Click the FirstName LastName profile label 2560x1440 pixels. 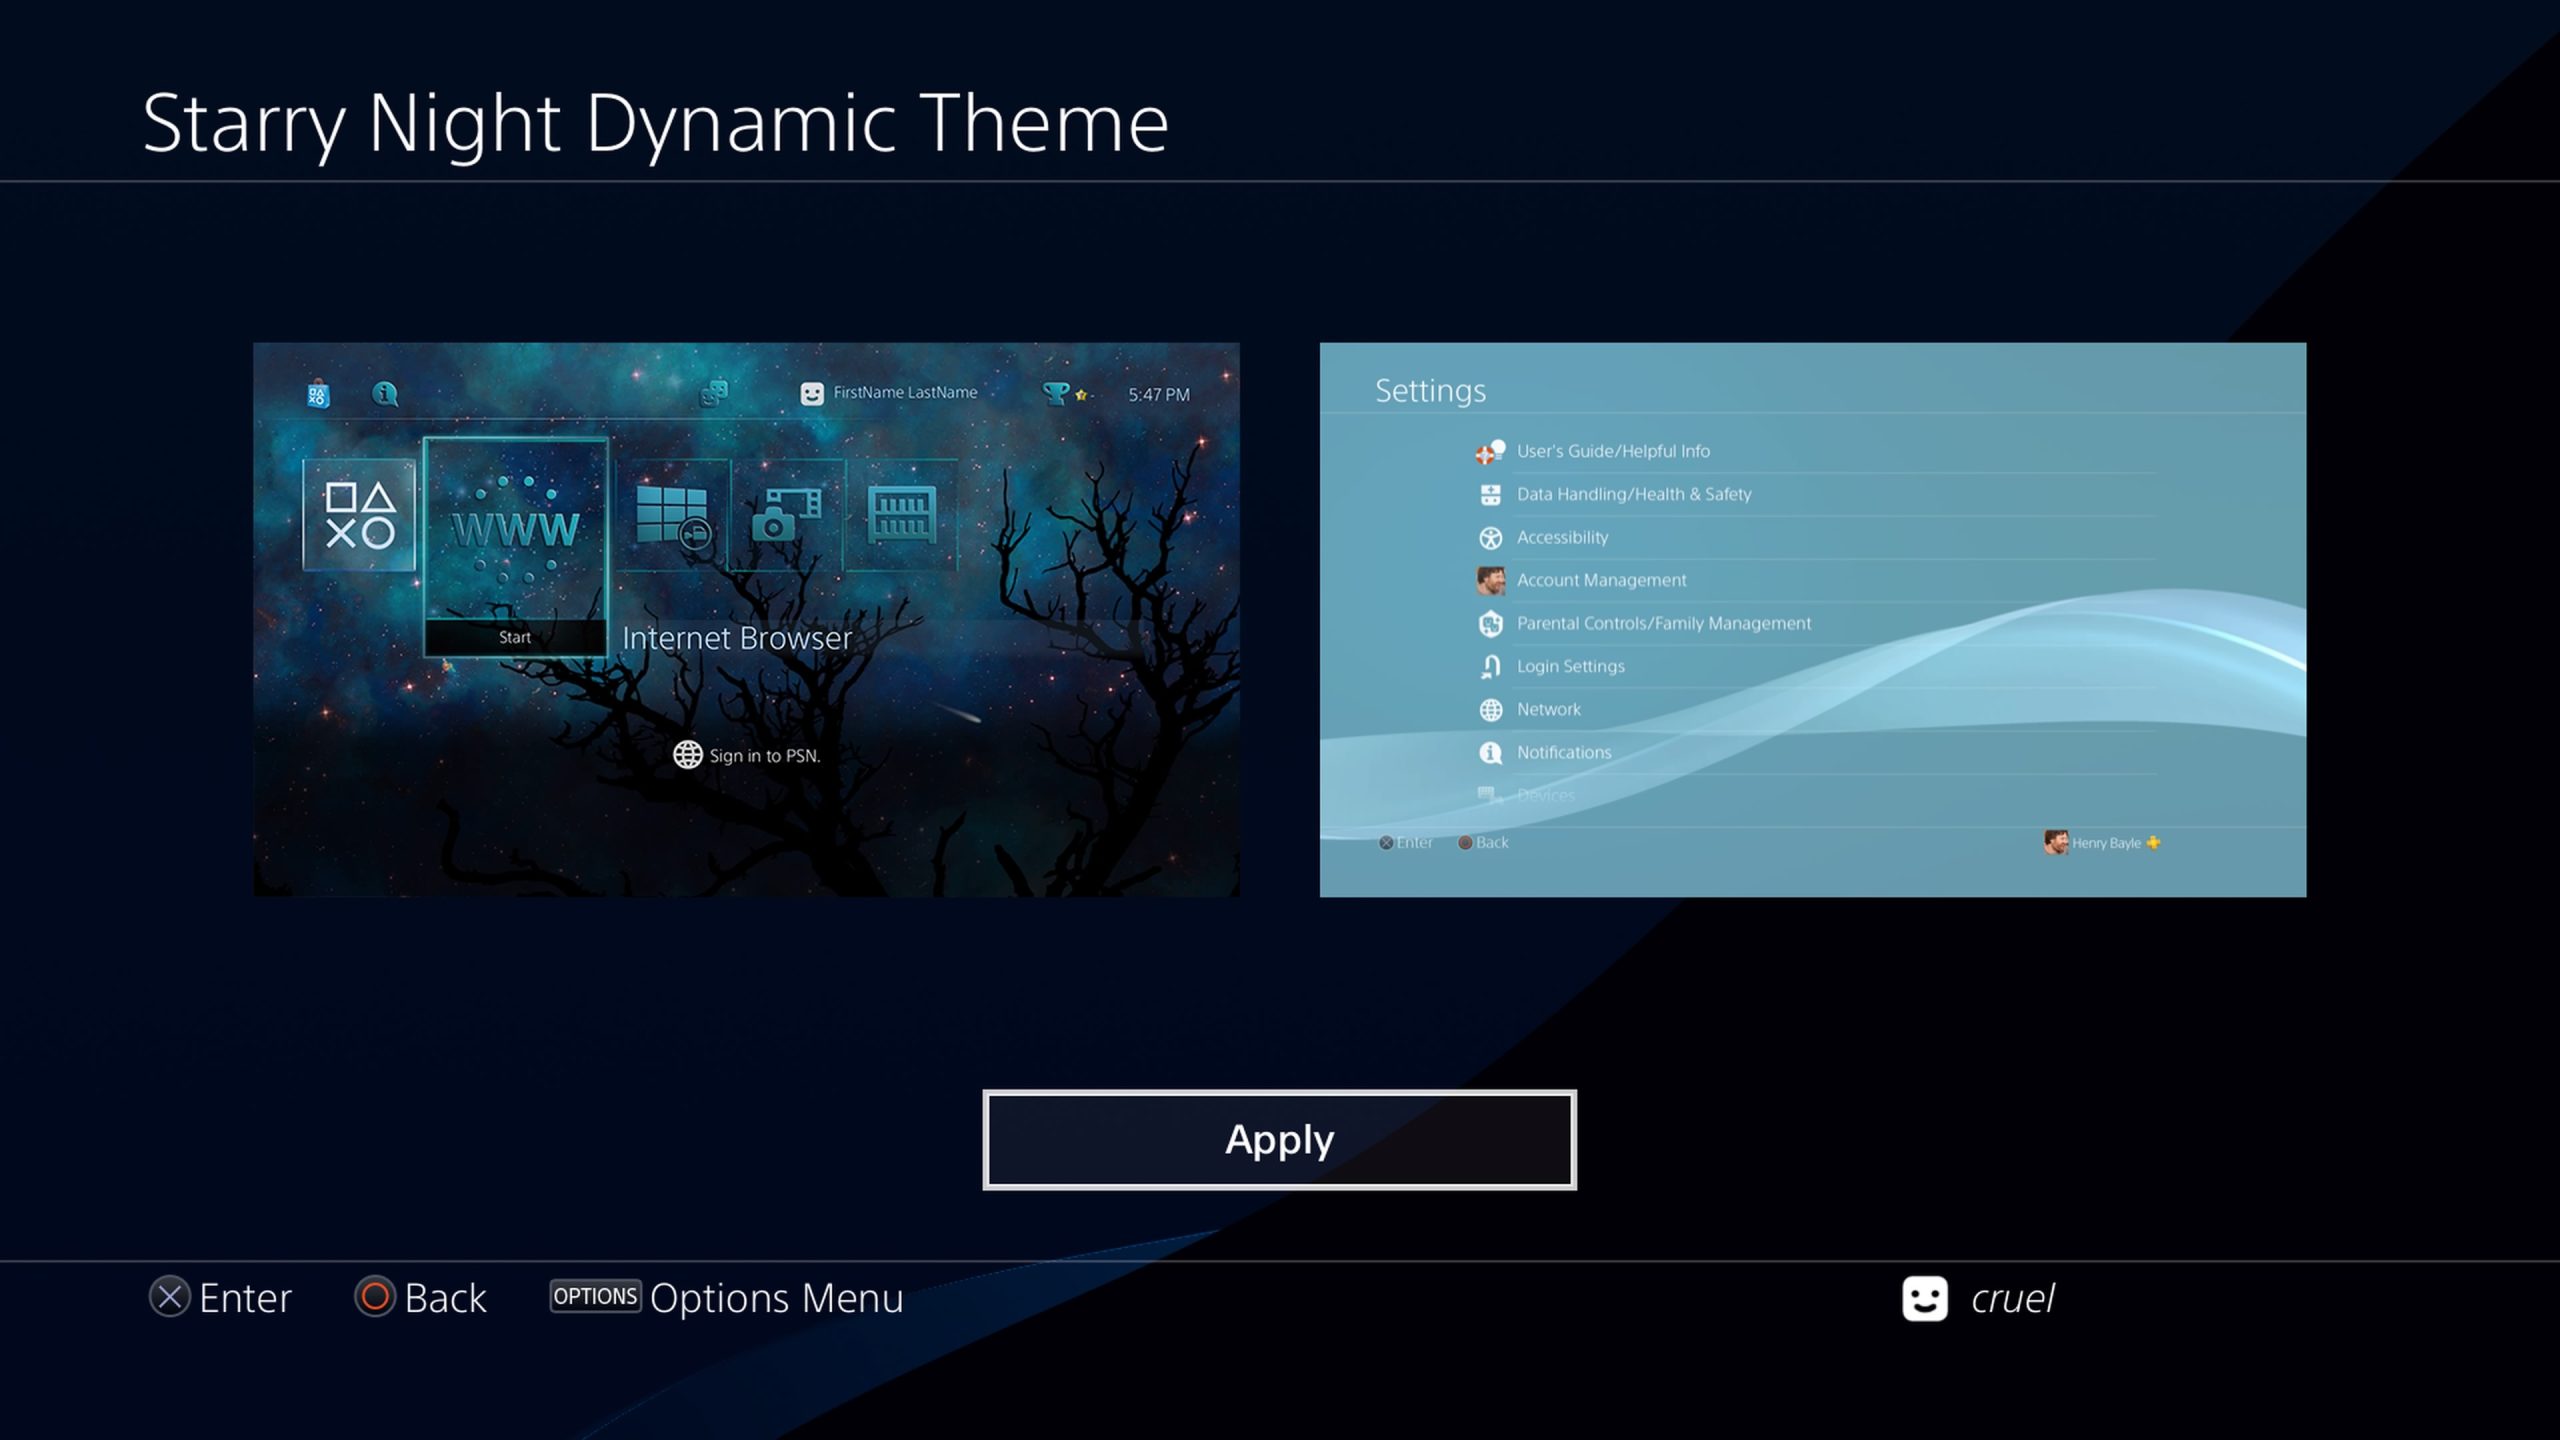click(x=904, y=393)
